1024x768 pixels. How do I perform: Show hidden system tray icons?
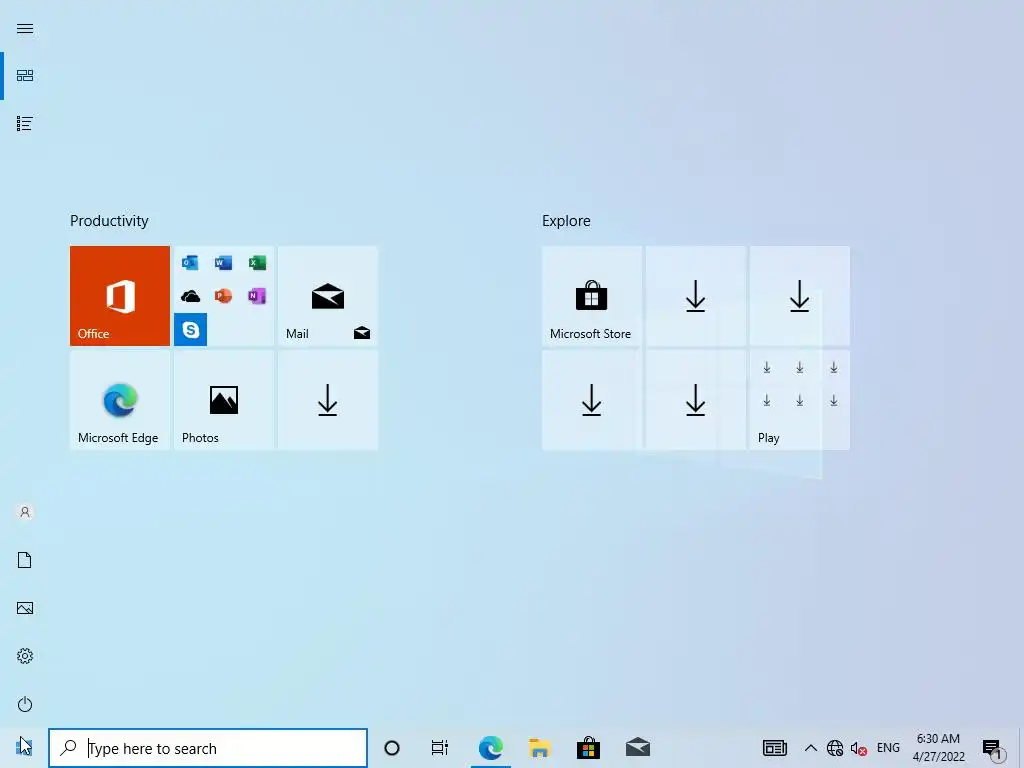tap(810, 748)
